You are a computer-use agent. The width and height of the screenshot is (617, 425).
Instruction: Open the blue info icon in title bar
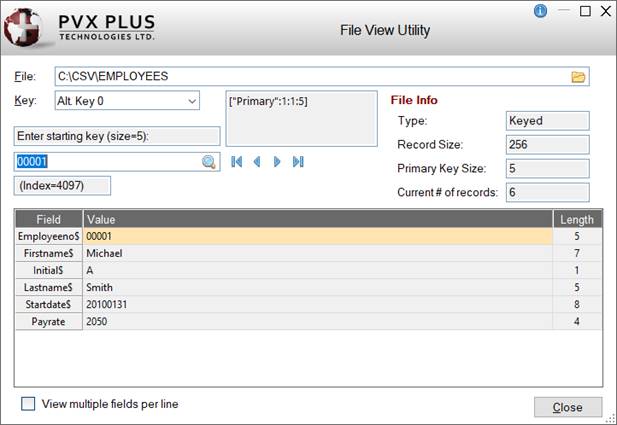[x=541, y=11]
